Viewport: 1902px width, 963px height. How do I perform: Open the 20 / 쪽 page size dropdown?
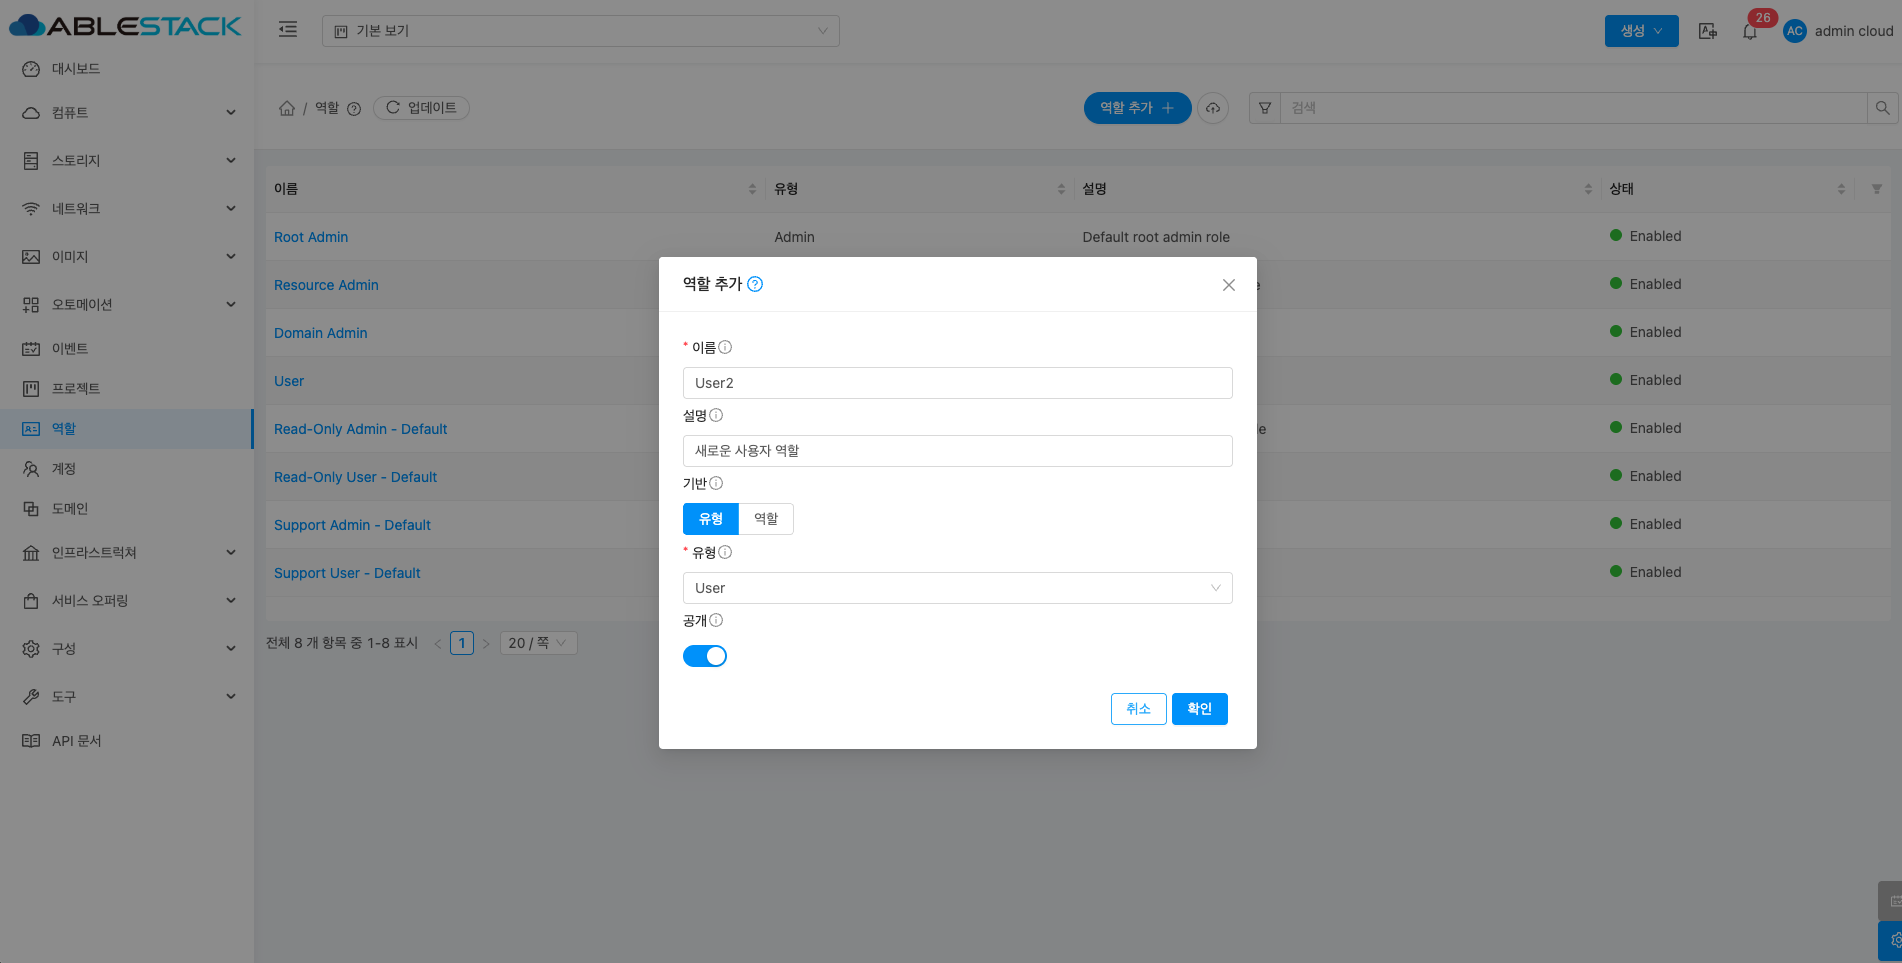(x=538, y=643)
